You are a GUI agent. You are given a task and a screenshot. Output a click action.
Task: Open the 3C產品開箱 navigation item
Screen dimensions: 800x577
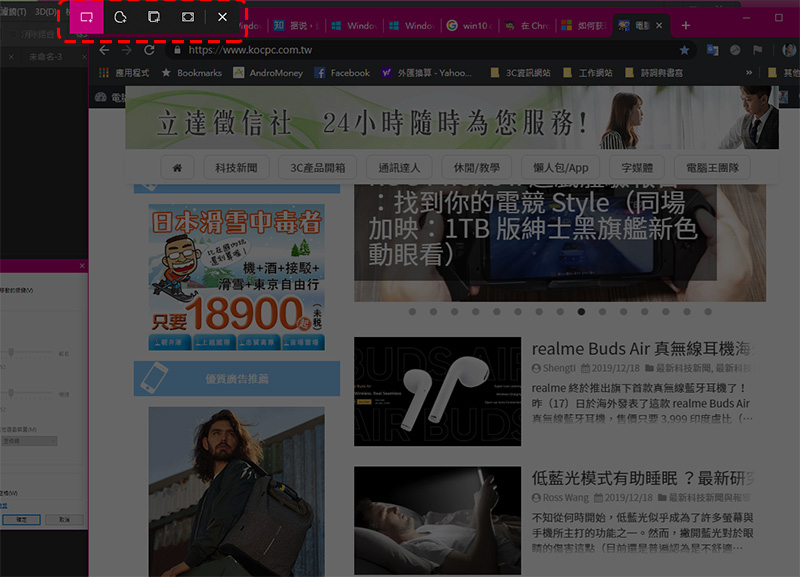tap(317, 167)
